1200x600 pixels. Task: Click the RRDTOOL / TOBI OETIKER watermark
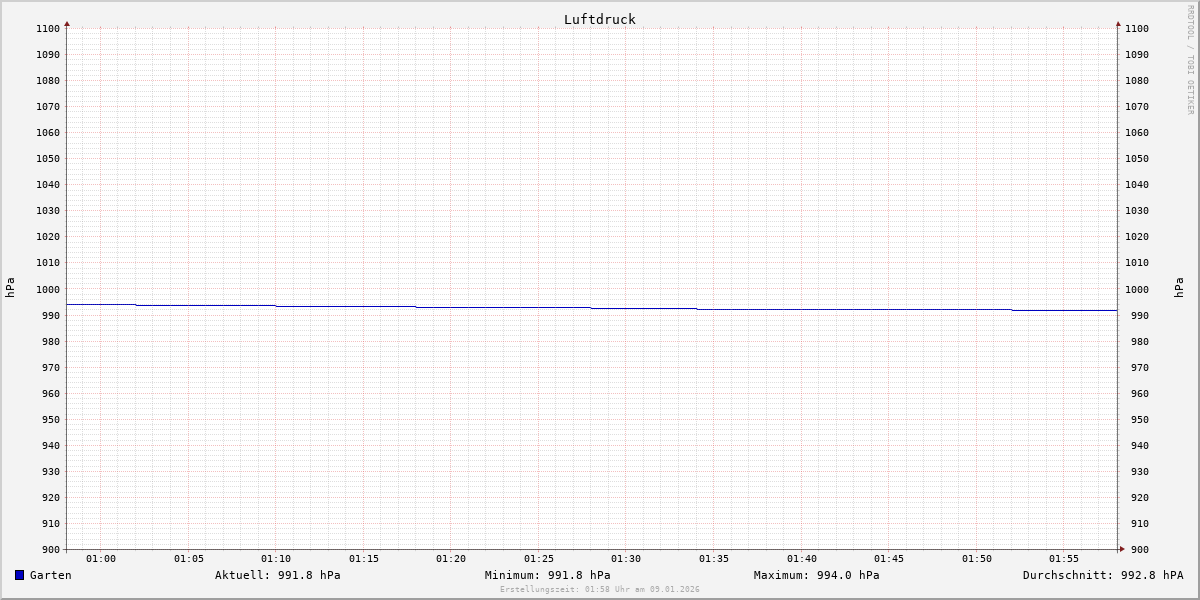point(1190,60)
